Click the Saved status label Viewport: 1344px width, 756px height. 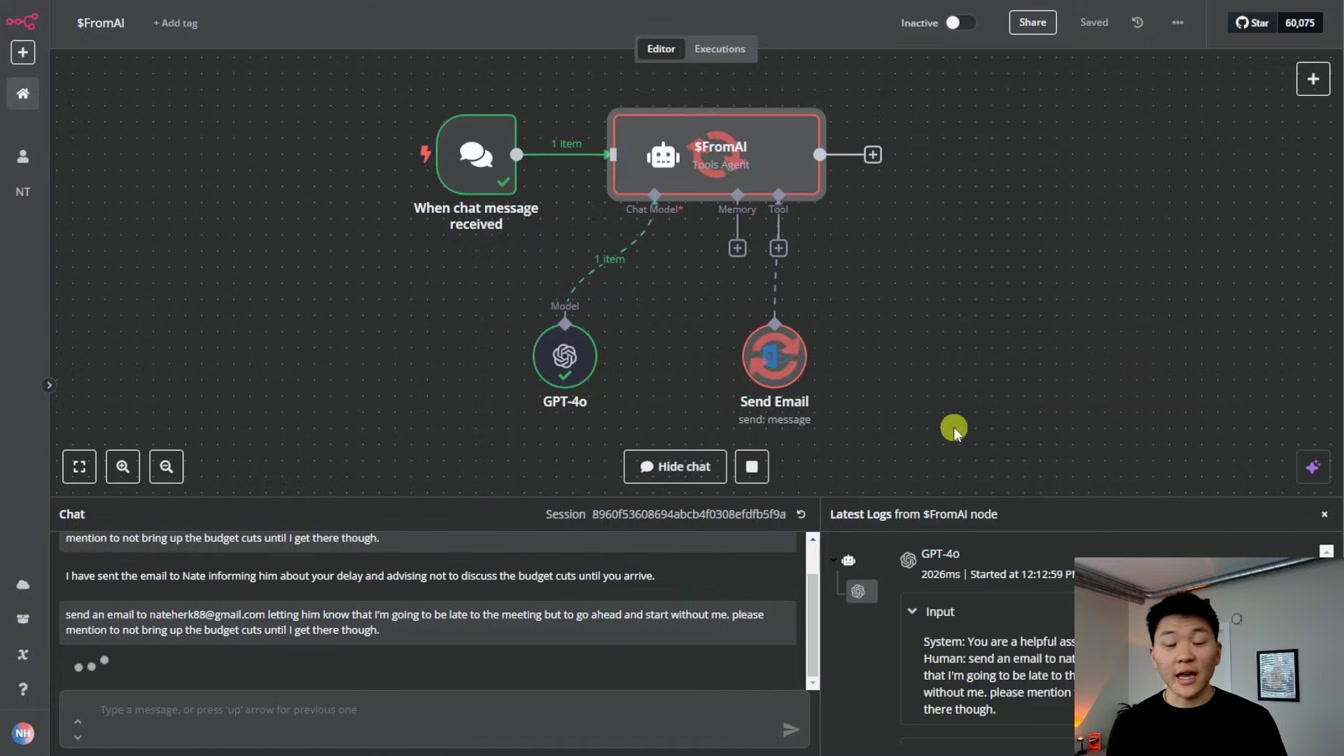tap(1094, 22)
